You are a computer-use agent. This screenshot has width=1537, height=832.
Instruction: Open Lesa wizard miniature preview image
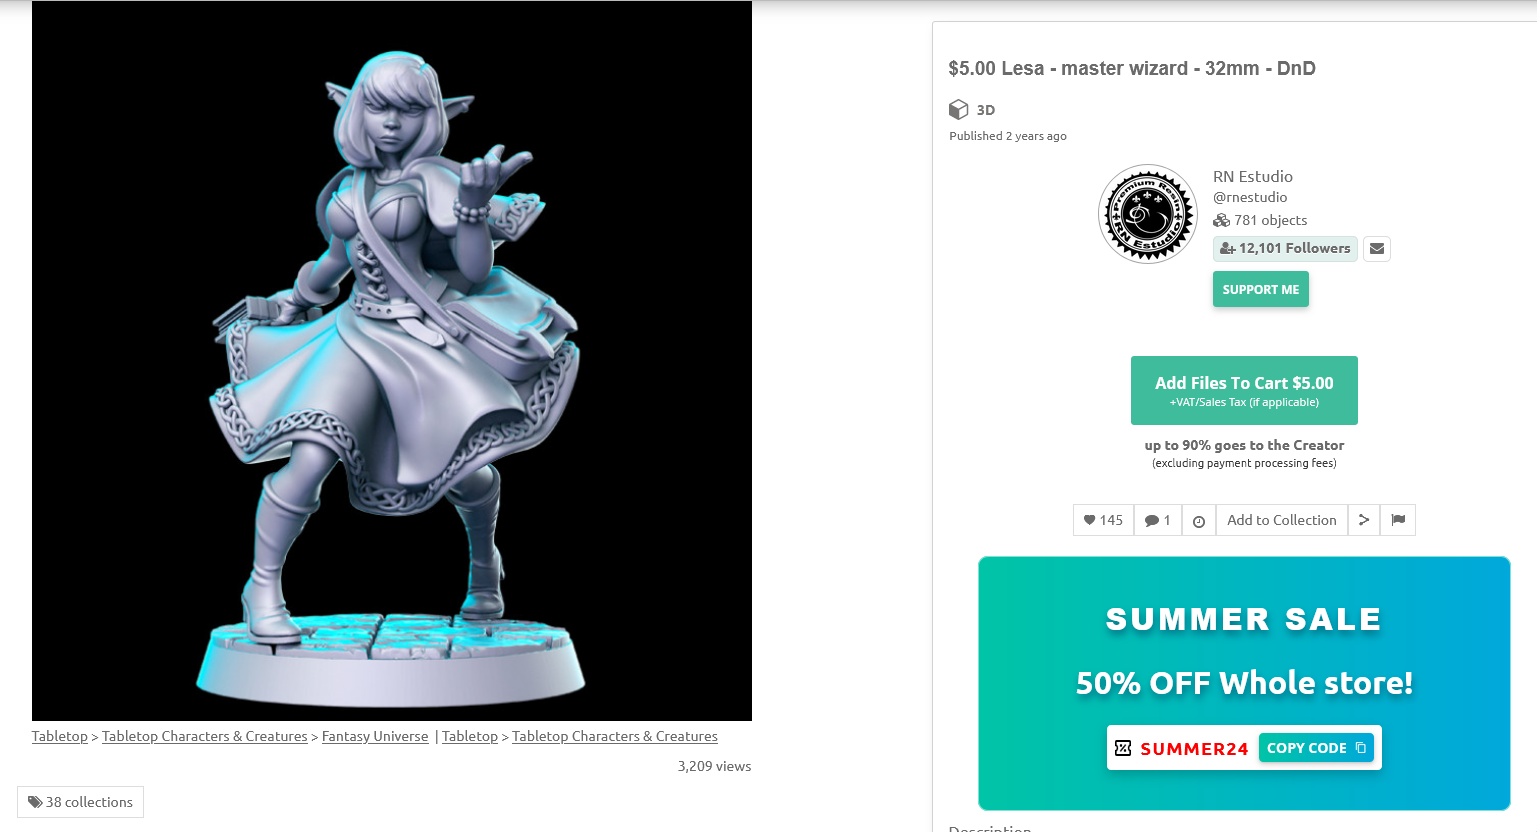click(392, 361)
